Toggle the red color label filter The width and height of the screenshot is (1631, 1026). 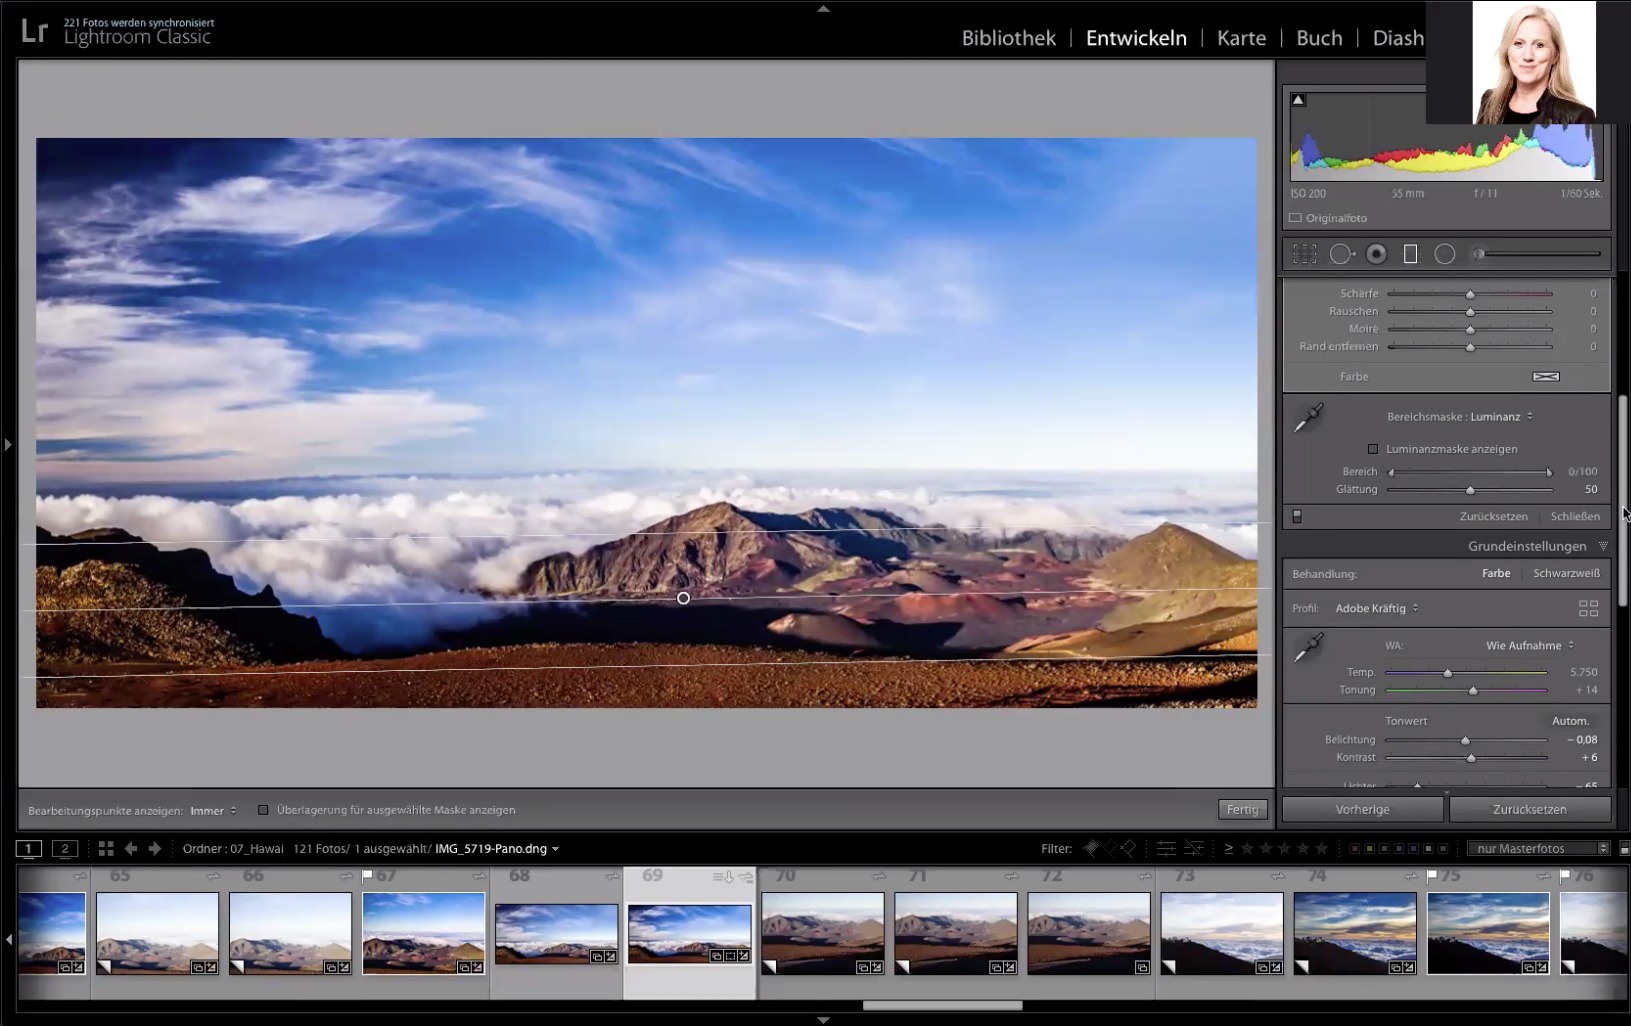[x=1354, y=848]
